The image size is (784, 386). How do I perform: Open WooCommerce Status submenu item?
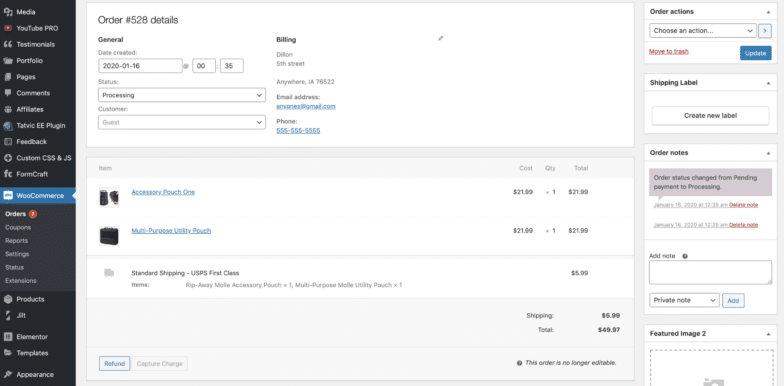point(14,268)
